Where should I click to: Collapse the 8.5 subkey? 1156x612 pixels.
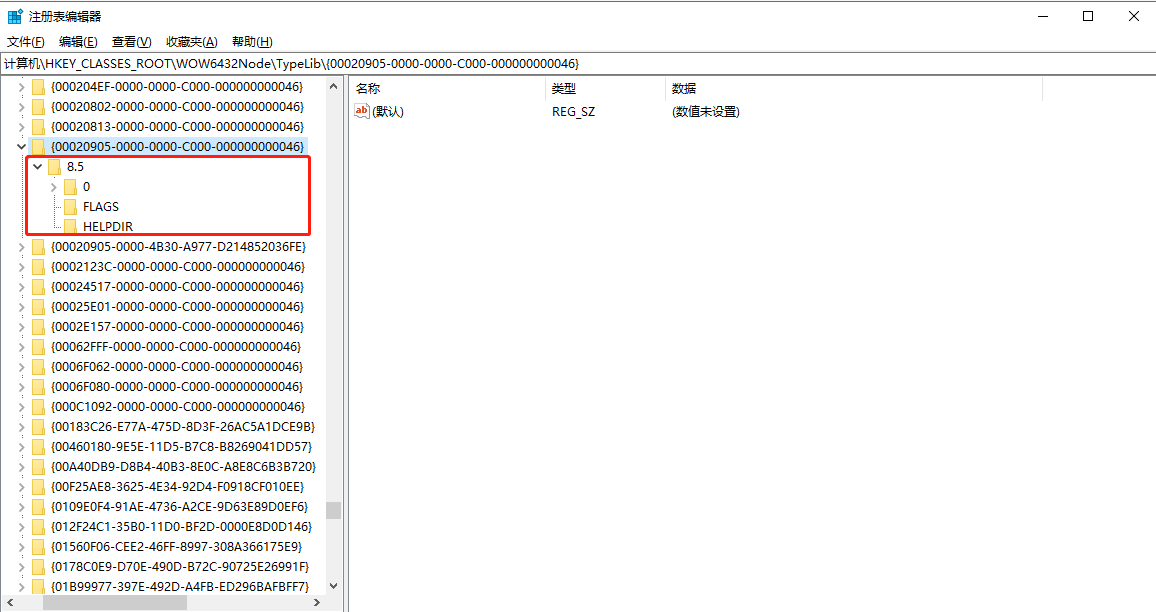38,167
